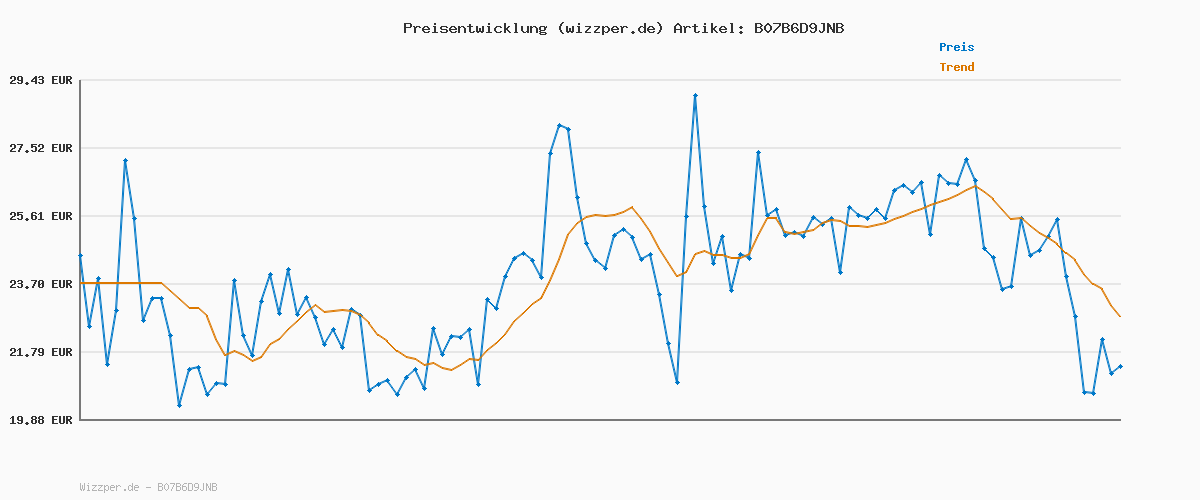Click the early price spike near 27.52 EUR
1200x500 pixels.
tap(125, 160)
